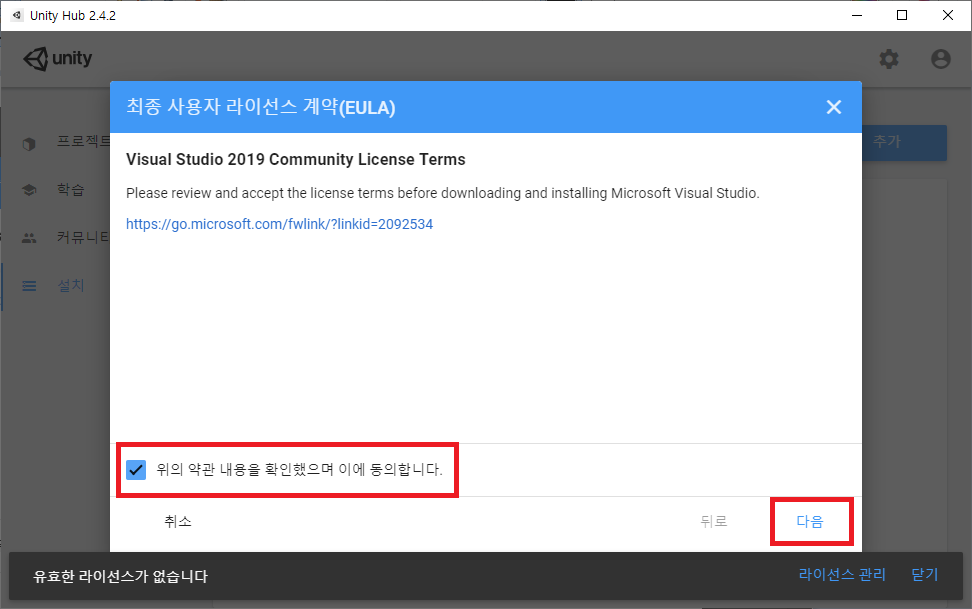Dismiss notification with 닫기

click(x=925, y=575)
